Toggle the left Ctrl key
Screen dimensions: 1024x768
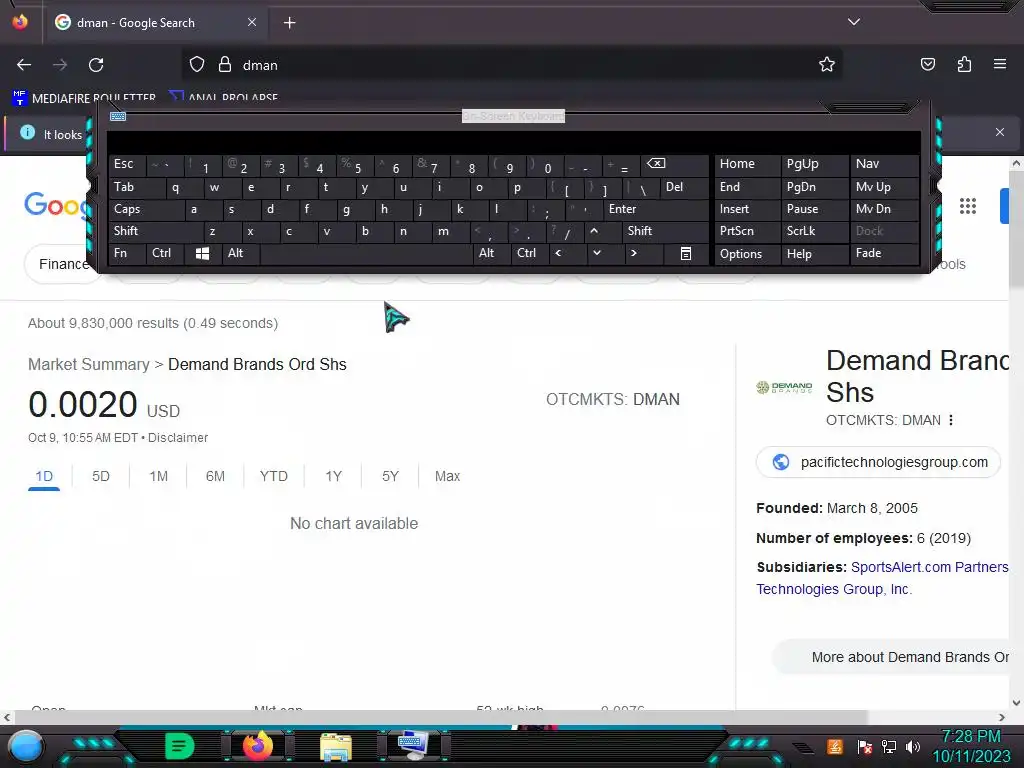click(165, 253)
